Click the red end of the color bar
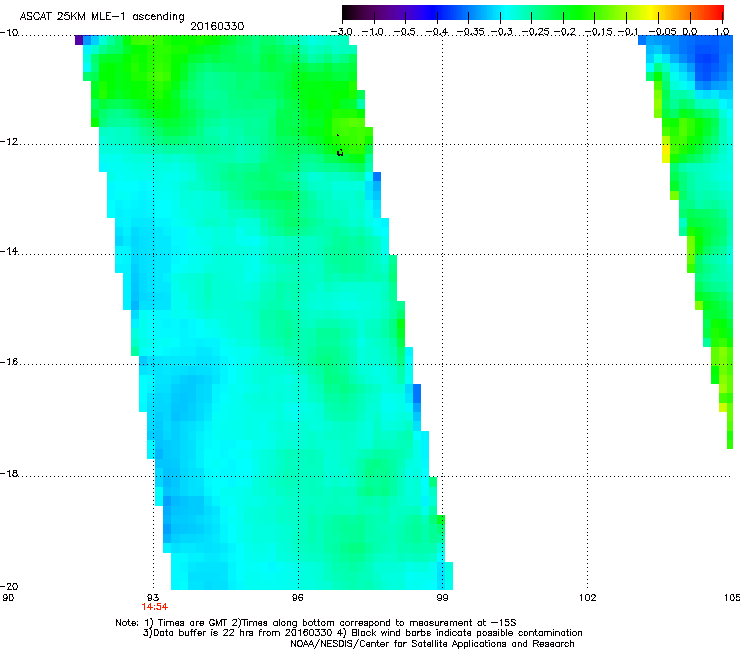The image size is (740, 650). (717, 12)
